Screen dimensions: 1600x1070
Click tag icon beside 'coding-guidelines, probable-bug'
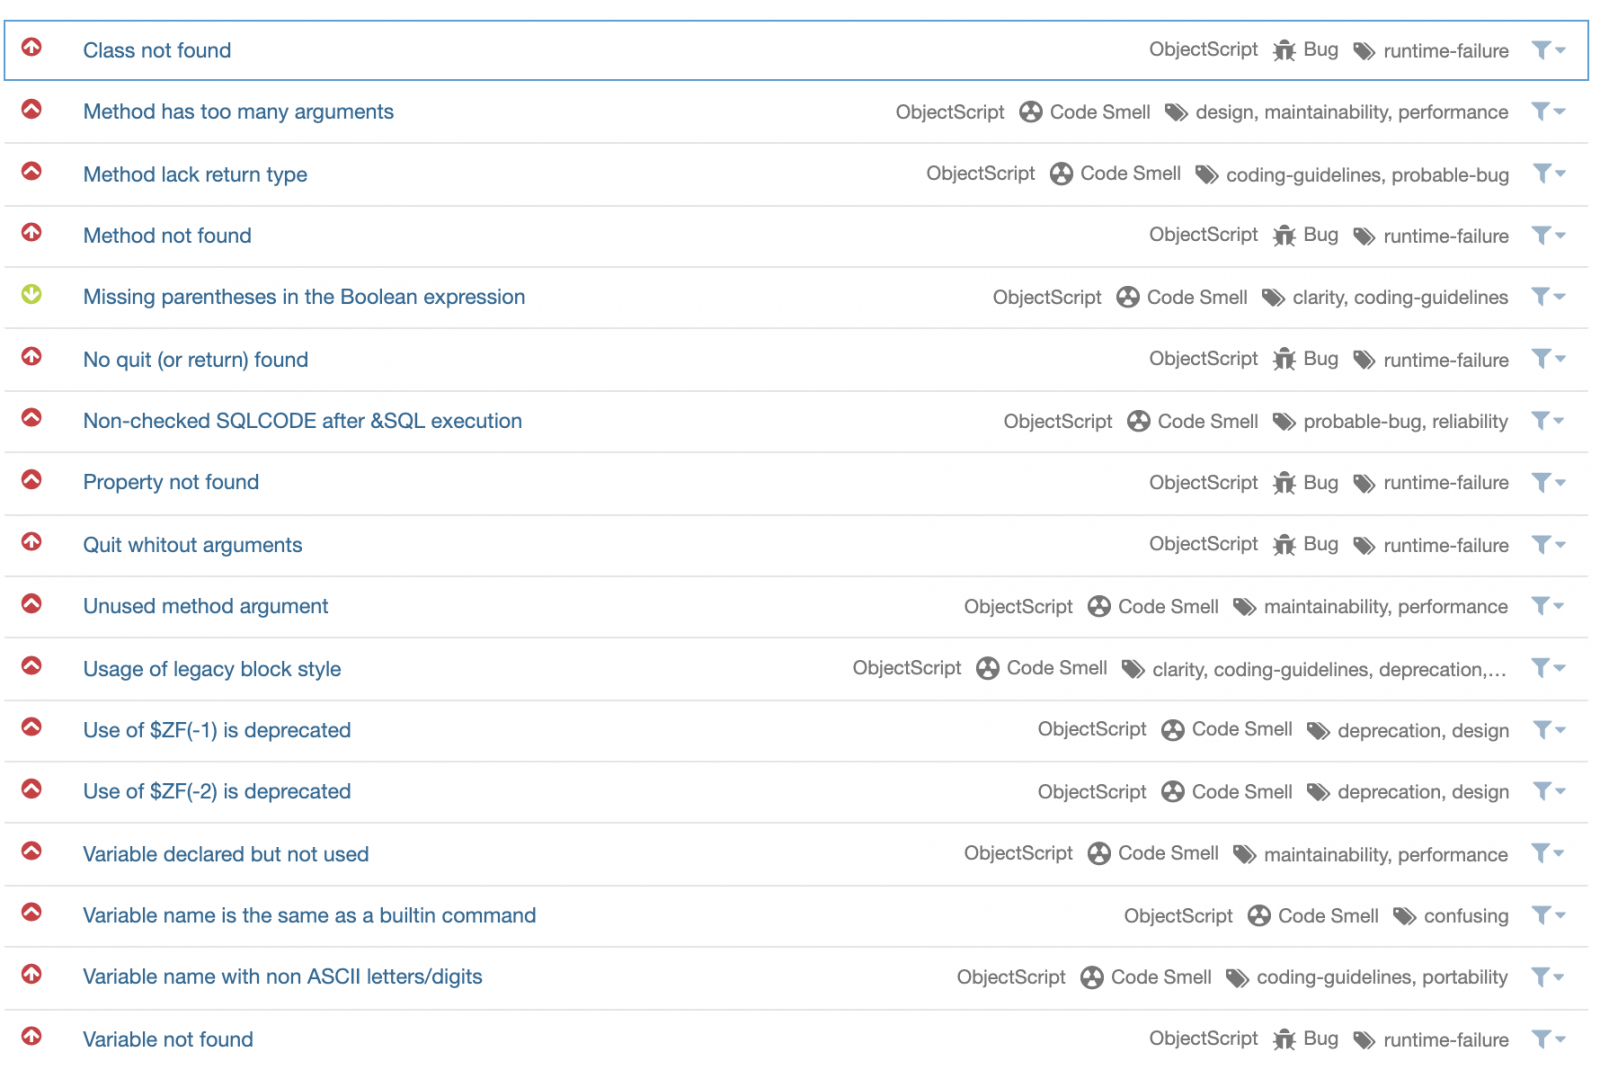pos(1207,175)
